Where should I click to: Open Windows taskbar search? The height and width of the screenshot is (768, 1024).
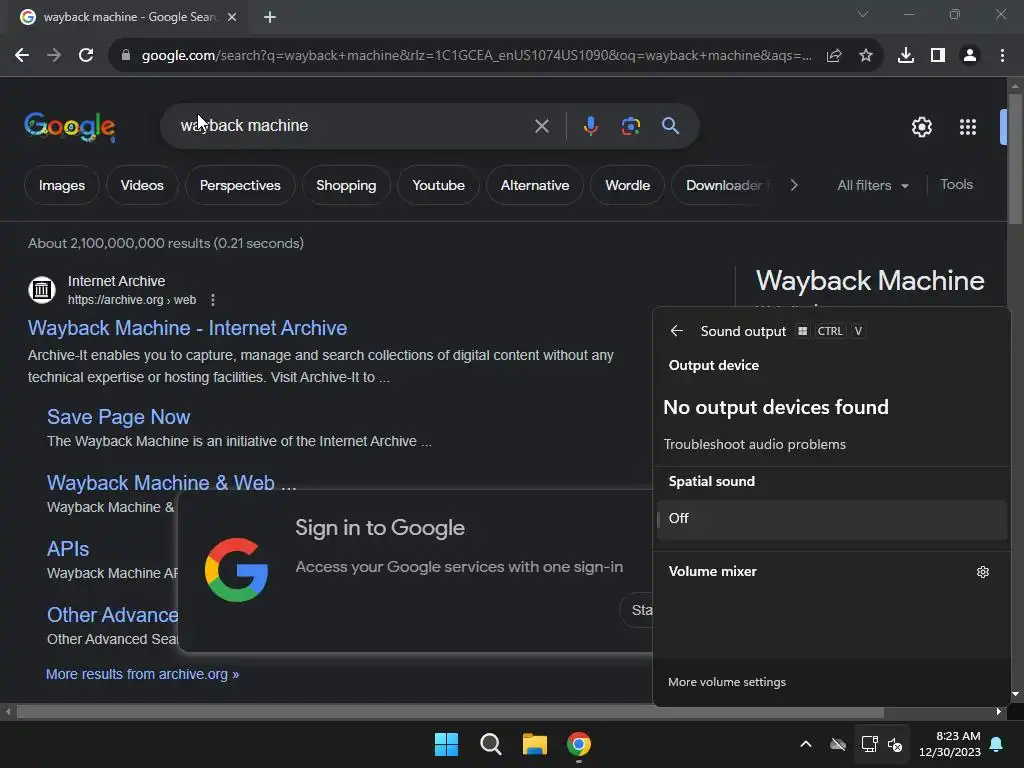(x=490, y=744)
